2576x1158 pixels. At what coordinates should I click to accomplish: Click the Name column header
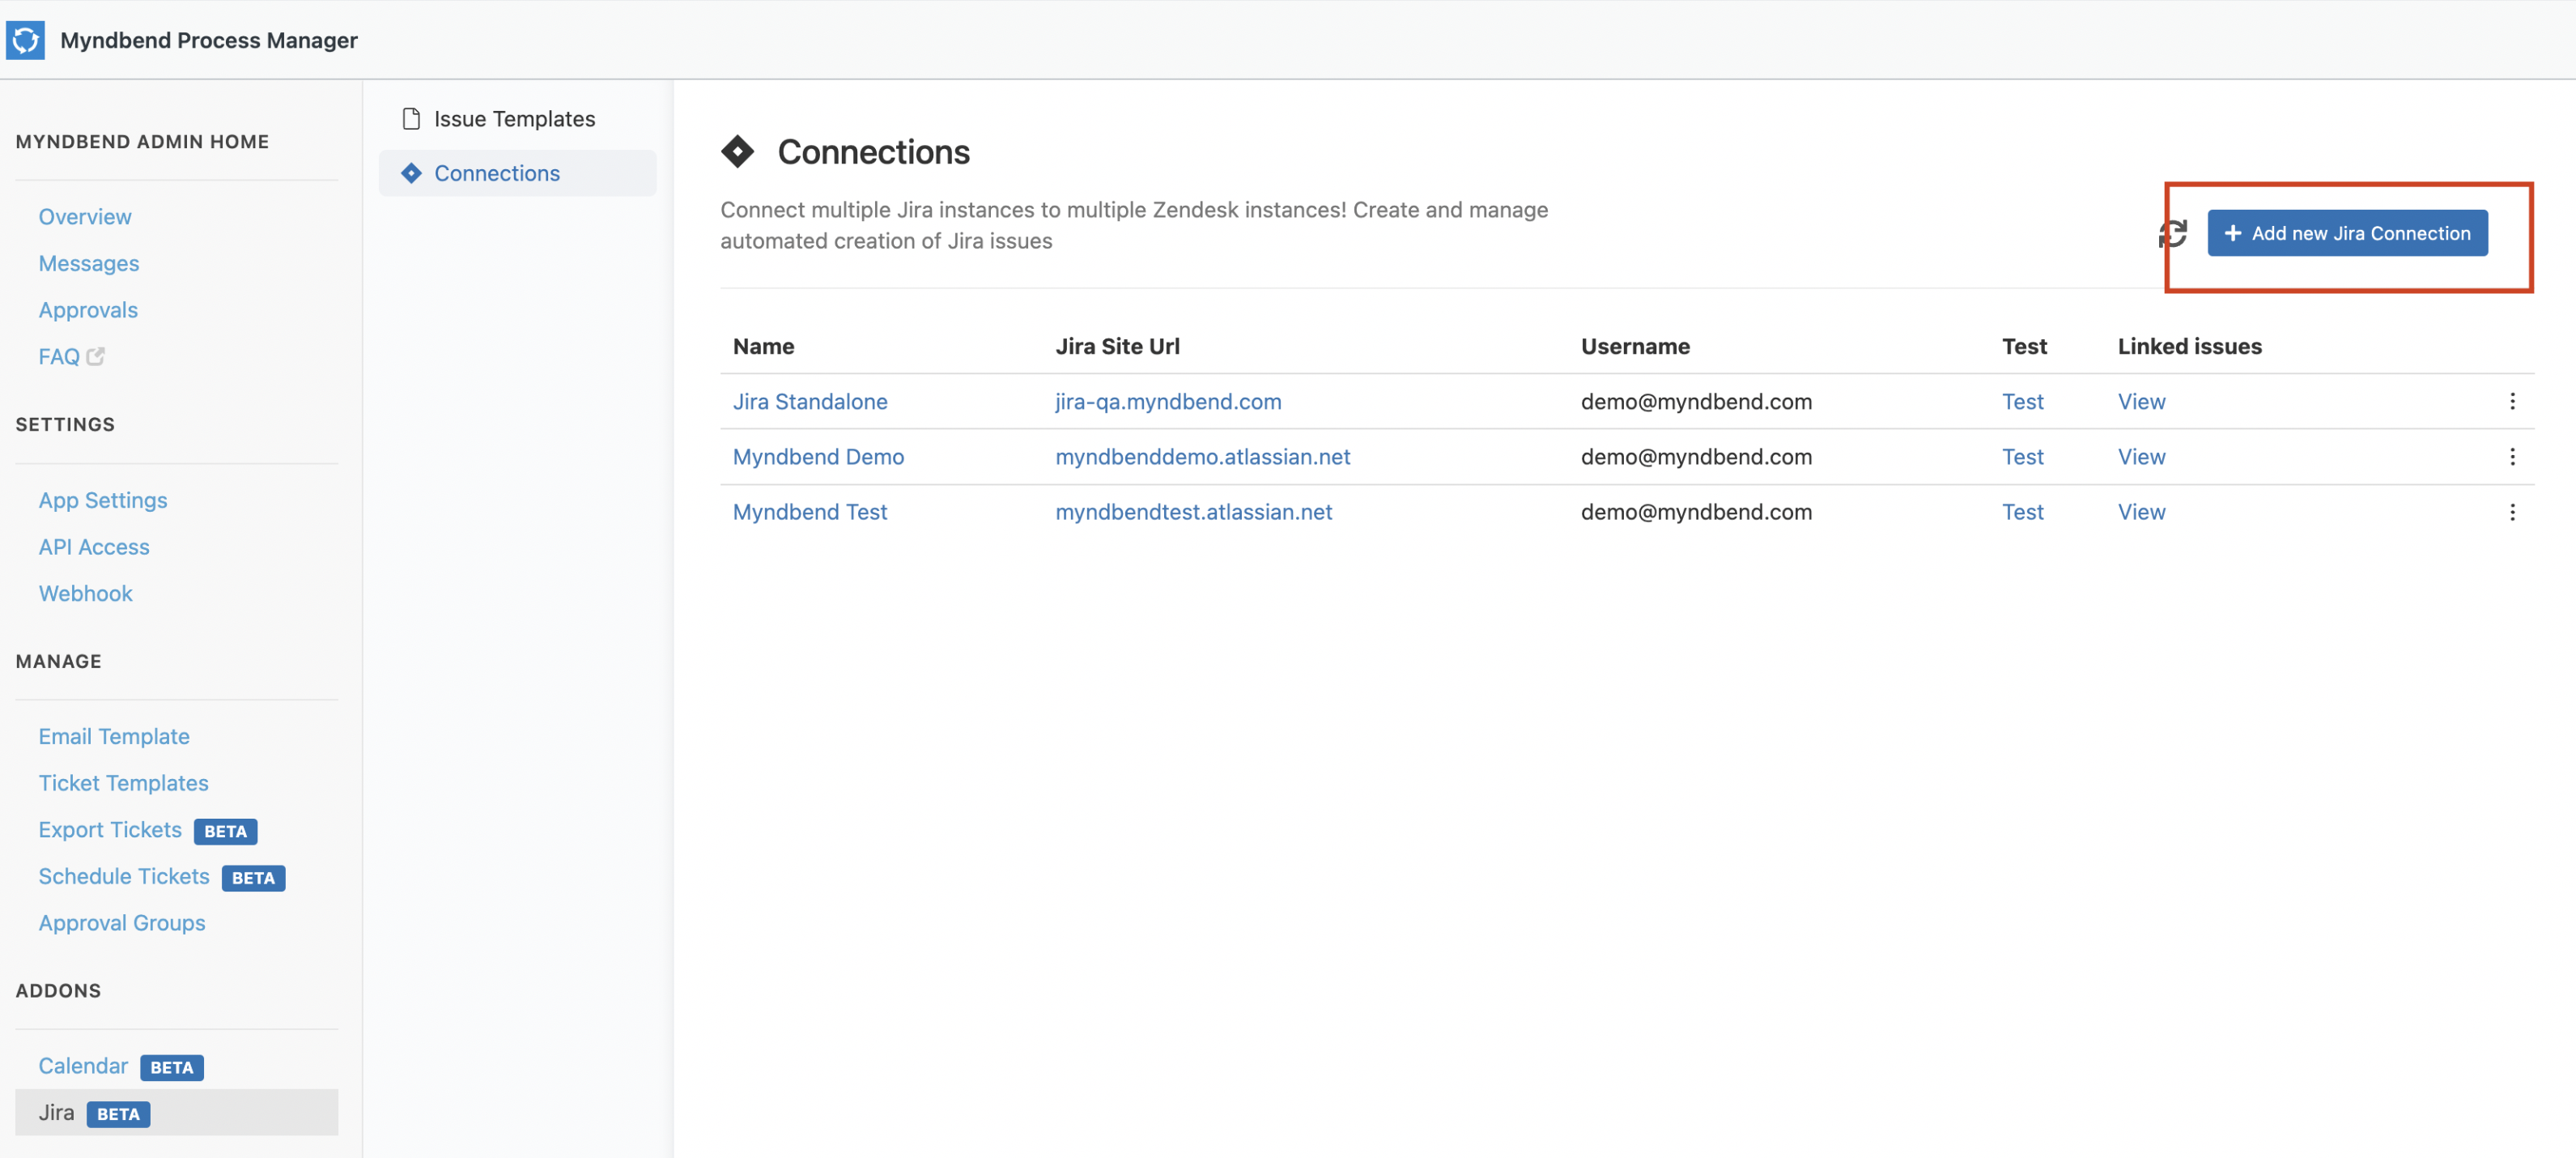[x=764, y=346]
